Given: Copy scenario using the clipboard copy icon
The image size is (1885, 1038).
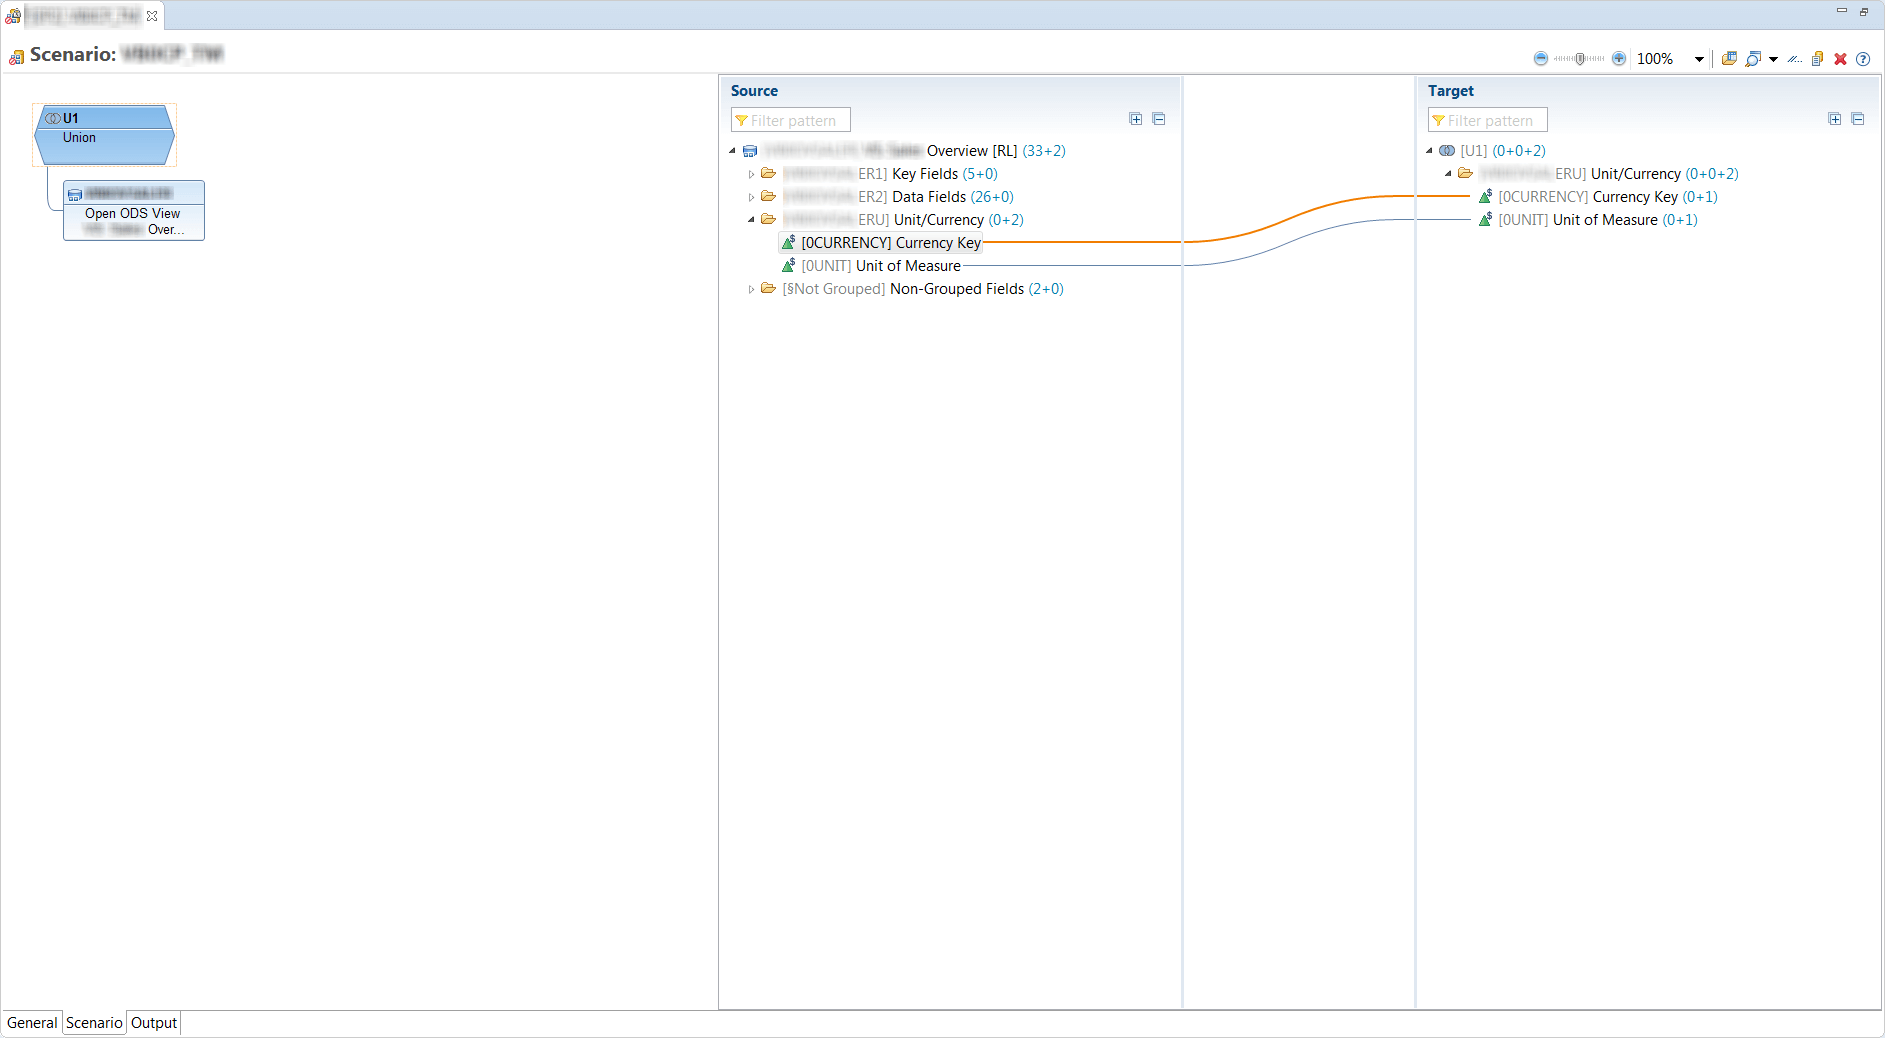Looking at the screenshot, I should (1817, 58).
